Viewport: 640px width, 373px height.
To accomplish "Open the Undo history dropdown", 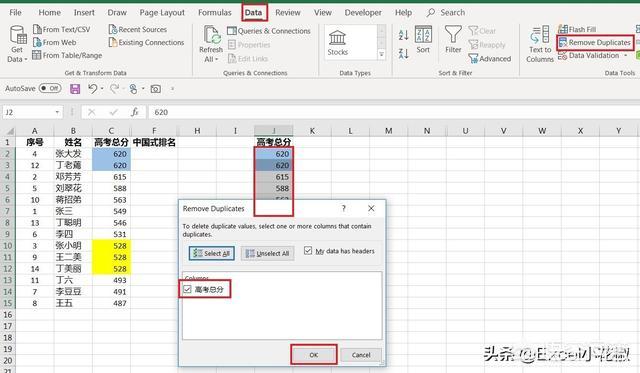I will tap(102, 89).
